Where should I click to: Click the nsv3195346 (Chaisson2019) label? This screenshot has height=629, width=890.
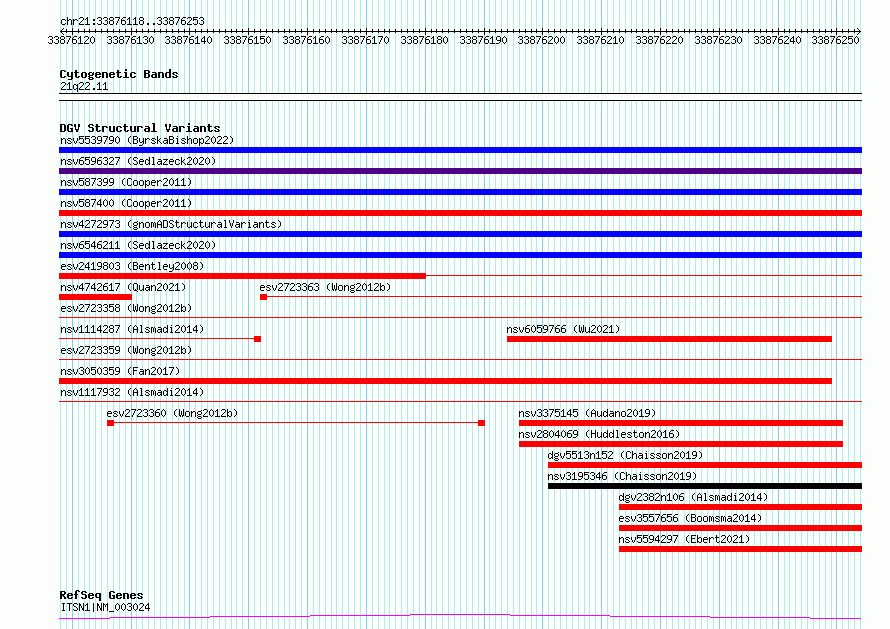pos(622,476)
